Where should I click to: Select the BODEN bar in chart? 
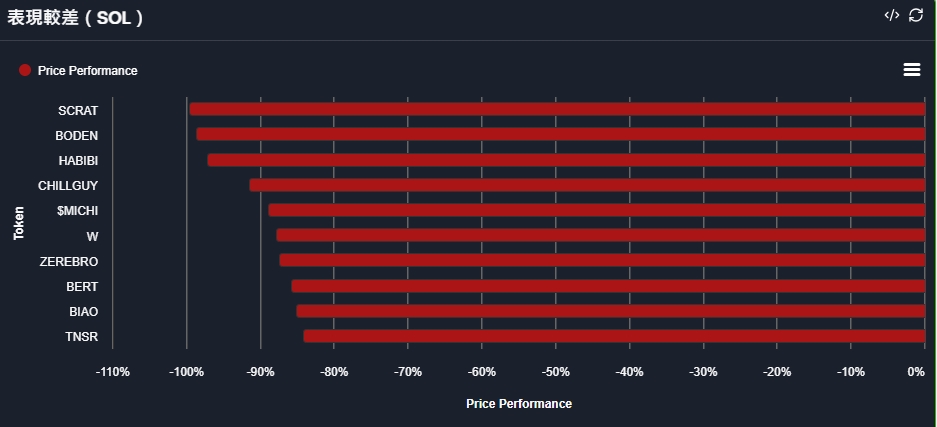[x=560, y=134]
